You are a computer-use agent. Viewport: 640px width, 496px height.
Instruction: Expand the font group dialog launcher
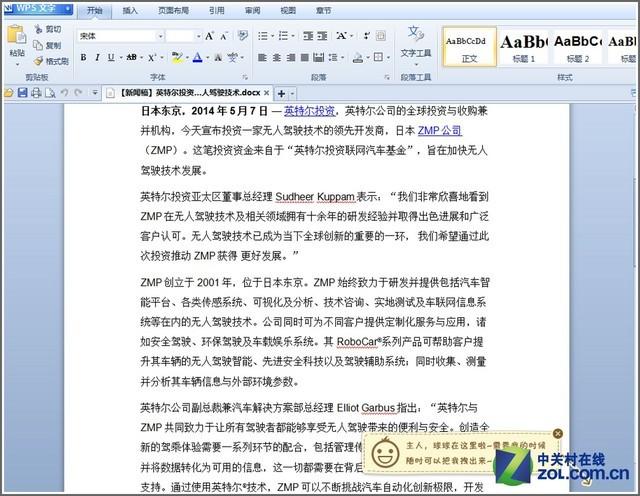245,77
